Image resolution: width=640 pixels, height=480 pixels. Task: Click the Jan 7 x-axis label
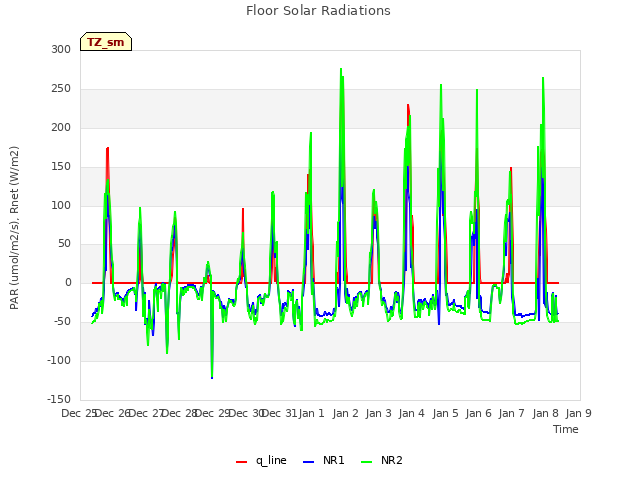point(511,413)
